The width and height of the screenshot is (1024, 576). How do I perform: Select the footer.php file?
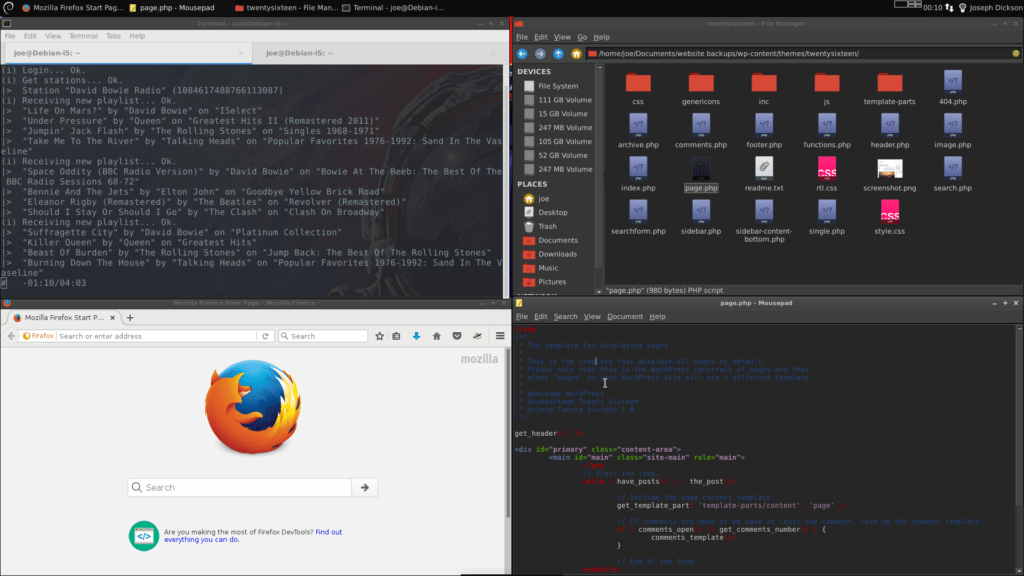point(763,131)
